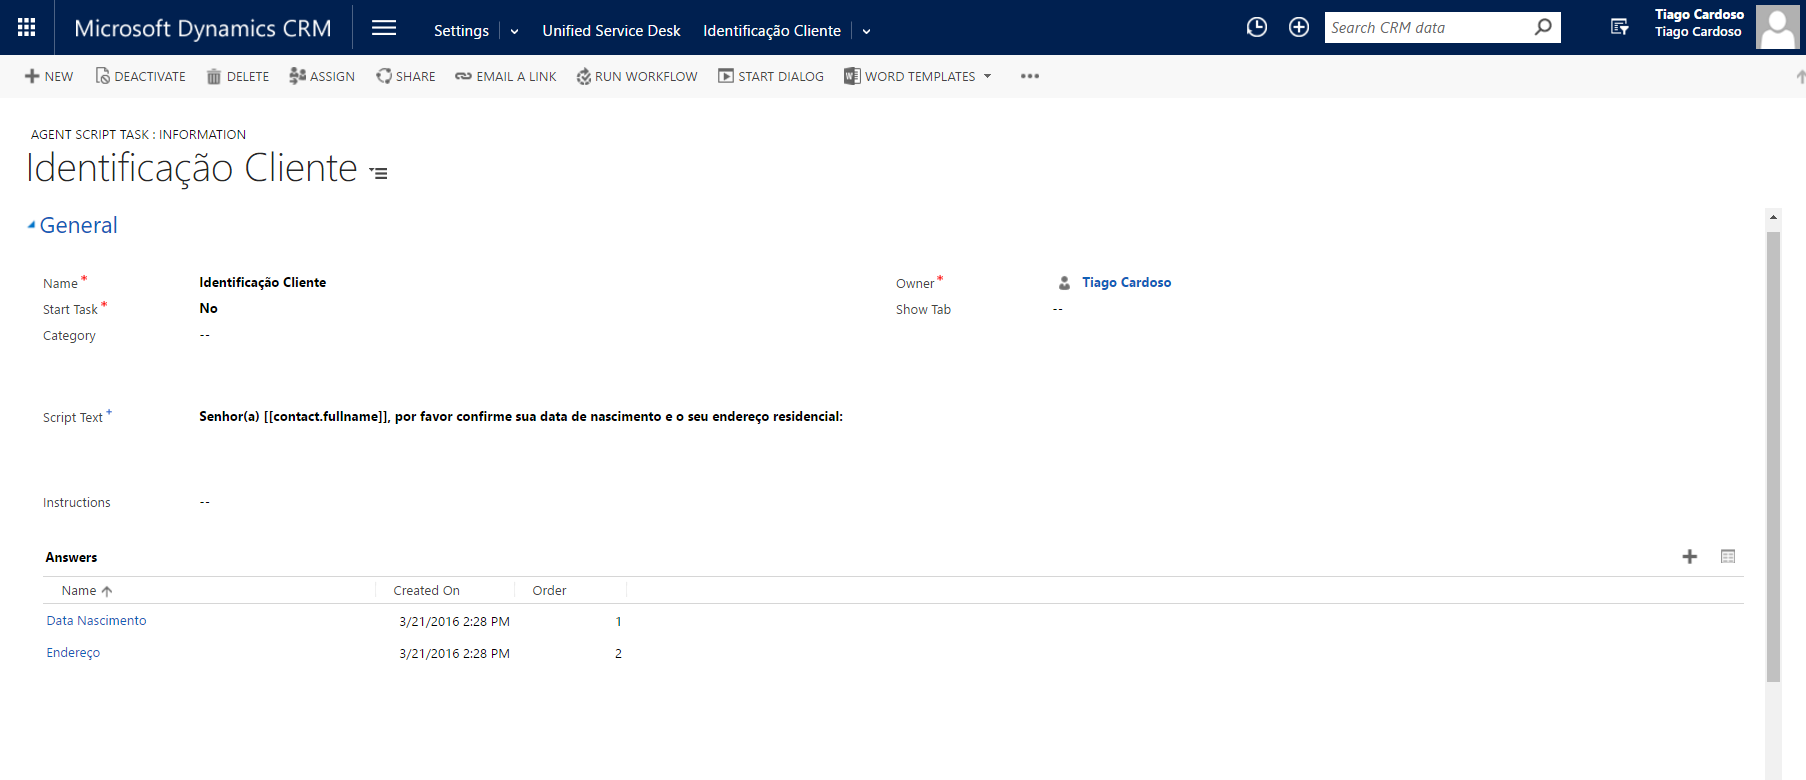The image size is (1806, 780).
Task: Expand the Settings navigation dropdown arrow
Action: coord(514,31)
